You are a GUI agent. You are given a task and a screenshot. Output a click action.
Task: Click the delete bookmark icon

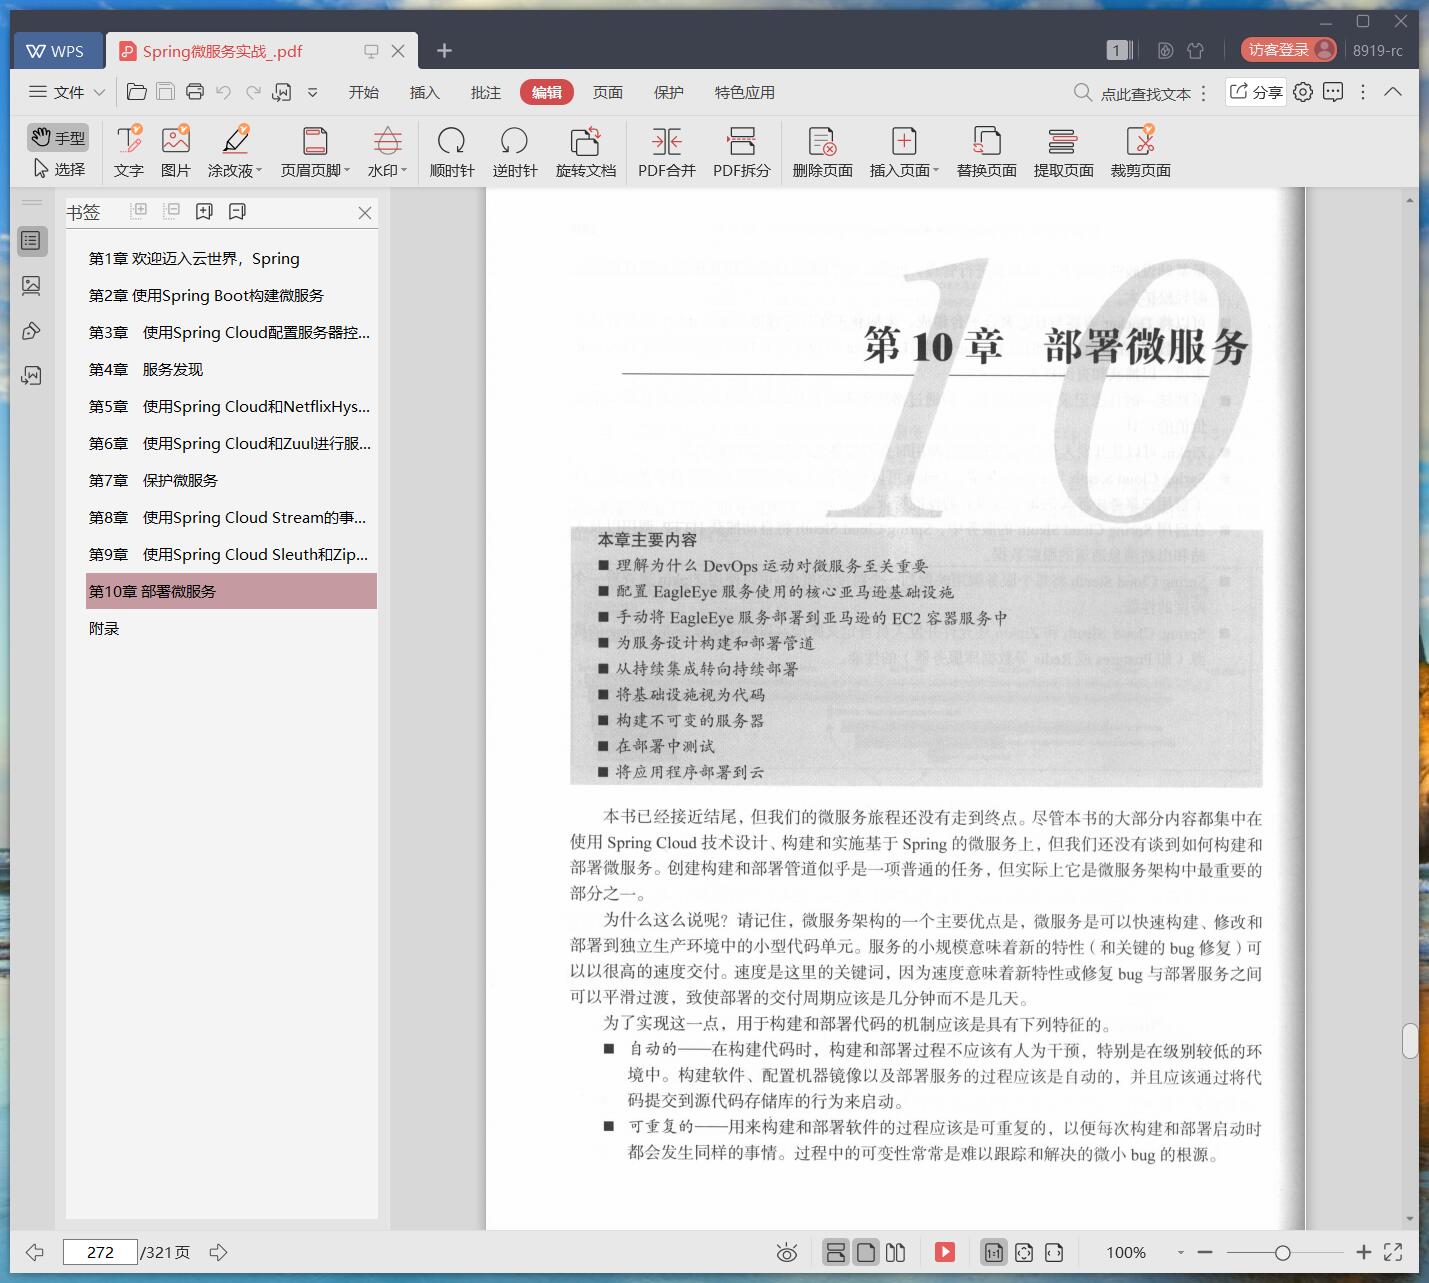(237, 211)
